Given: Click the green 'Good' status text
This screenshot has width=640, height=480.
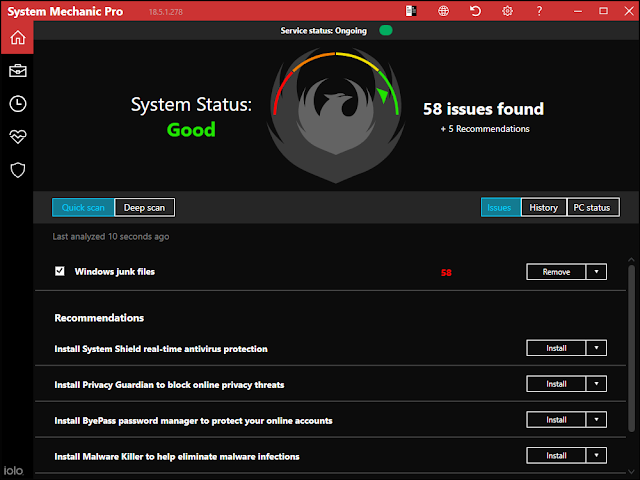Looking at the screenshot, I should [x=191, y=130].
